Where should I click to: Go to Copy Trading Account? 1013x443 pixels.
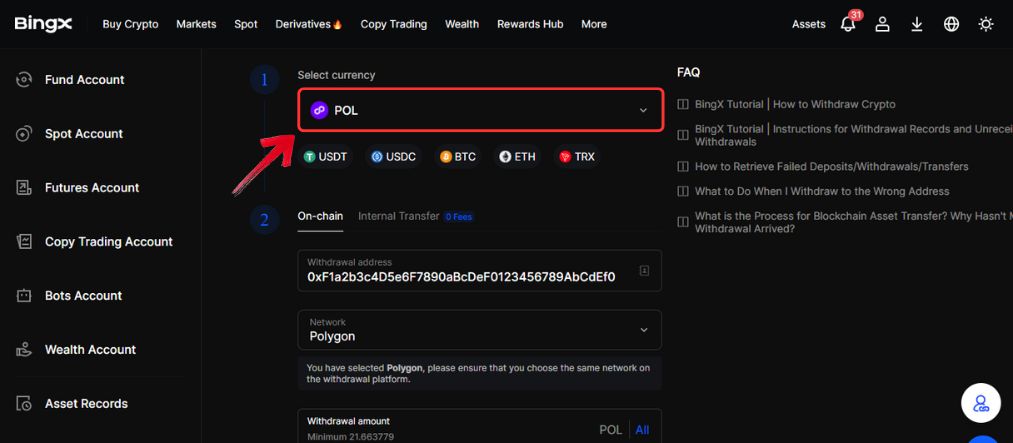[109, 242]
